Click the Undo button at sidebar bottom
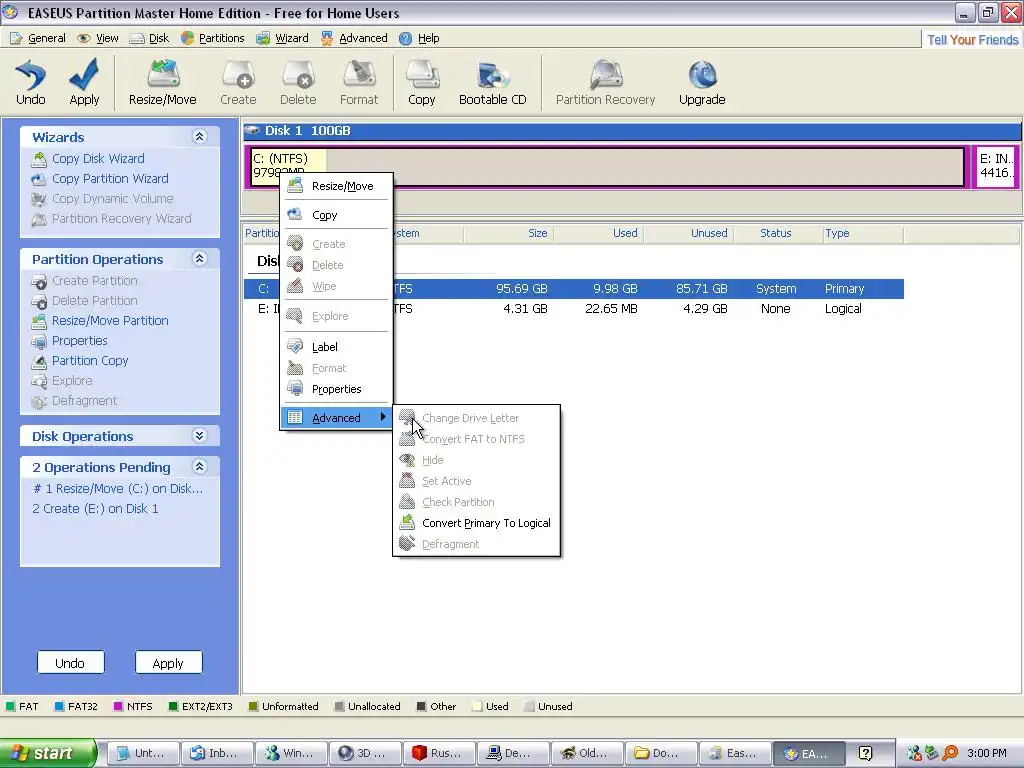 tap(71, 662)
